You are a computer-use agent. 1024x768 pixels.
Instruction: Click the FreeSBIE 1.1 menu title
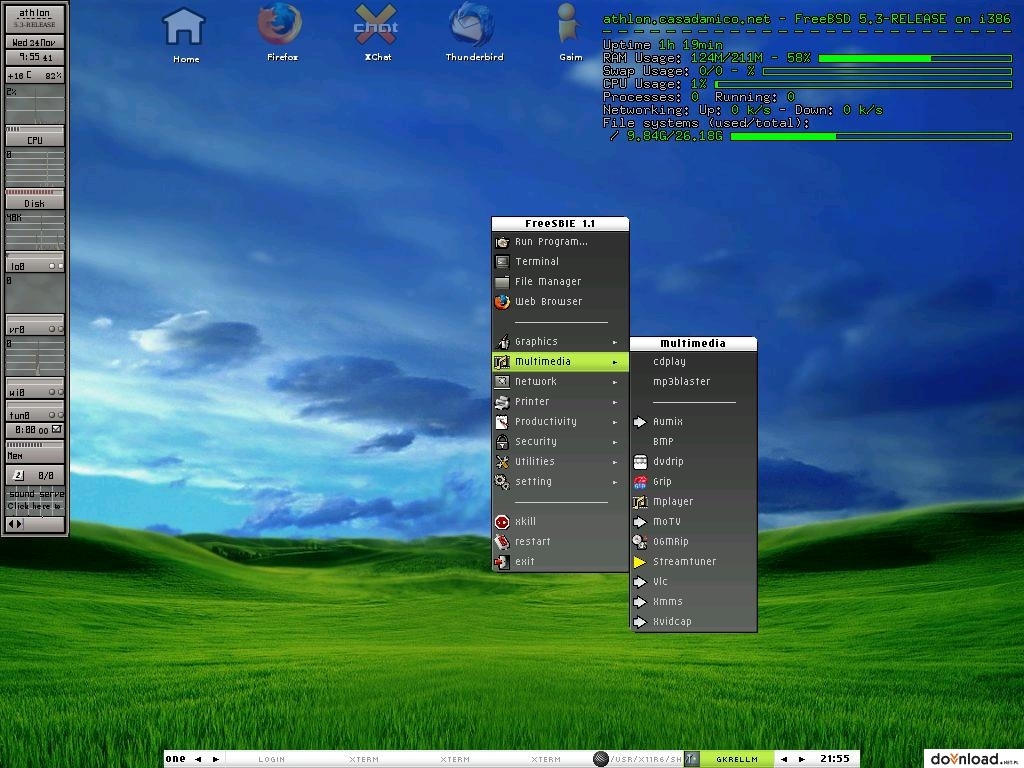(x=560, y=224)
